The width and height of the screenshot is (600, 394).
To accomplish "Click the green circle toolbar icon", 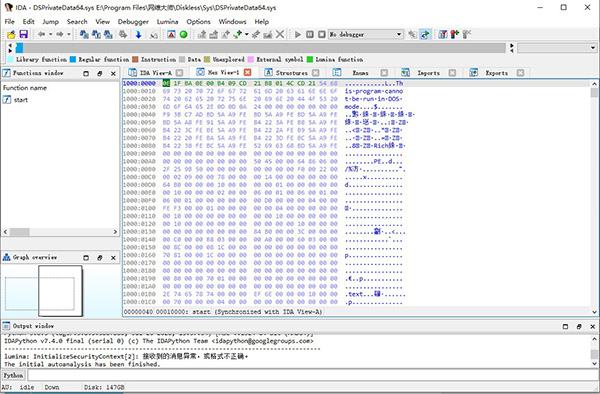I will [184, 34].
